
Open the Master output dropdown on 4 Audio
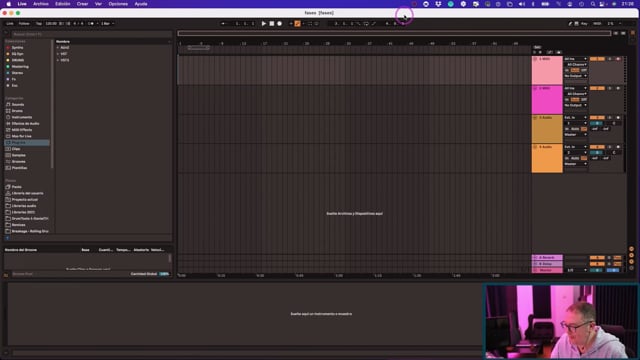coord(576,164)
